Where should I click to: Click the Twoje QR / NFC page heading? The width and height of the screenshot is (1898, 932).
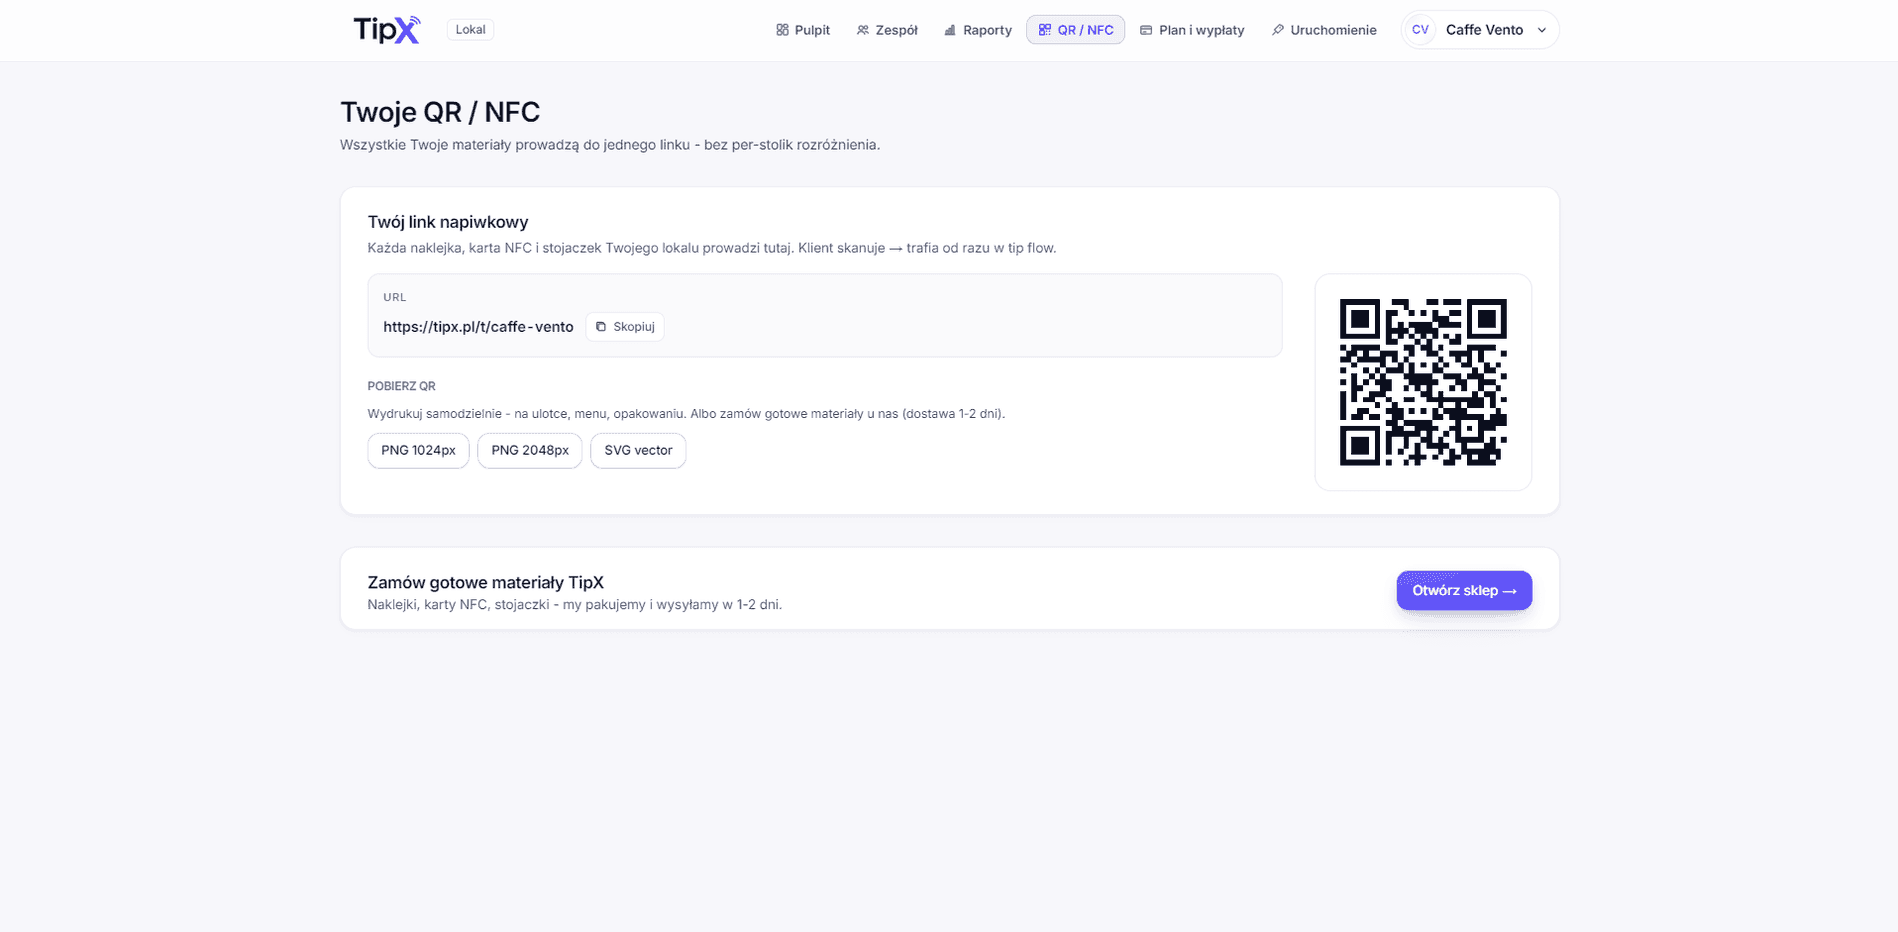(x=440, y=112)
